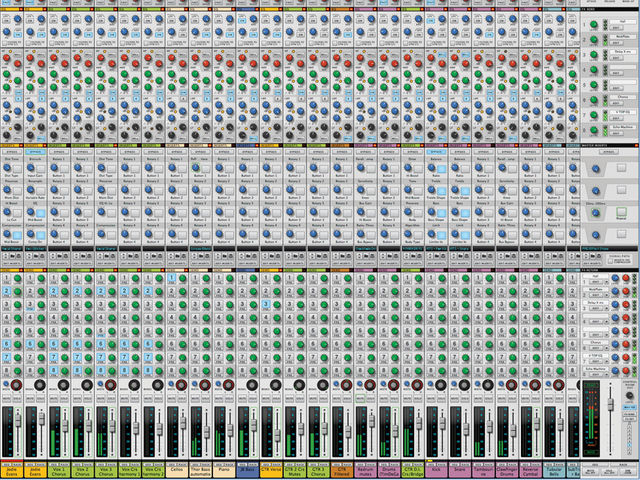Click the pan knob on the Kick channel

pos(441,385)
